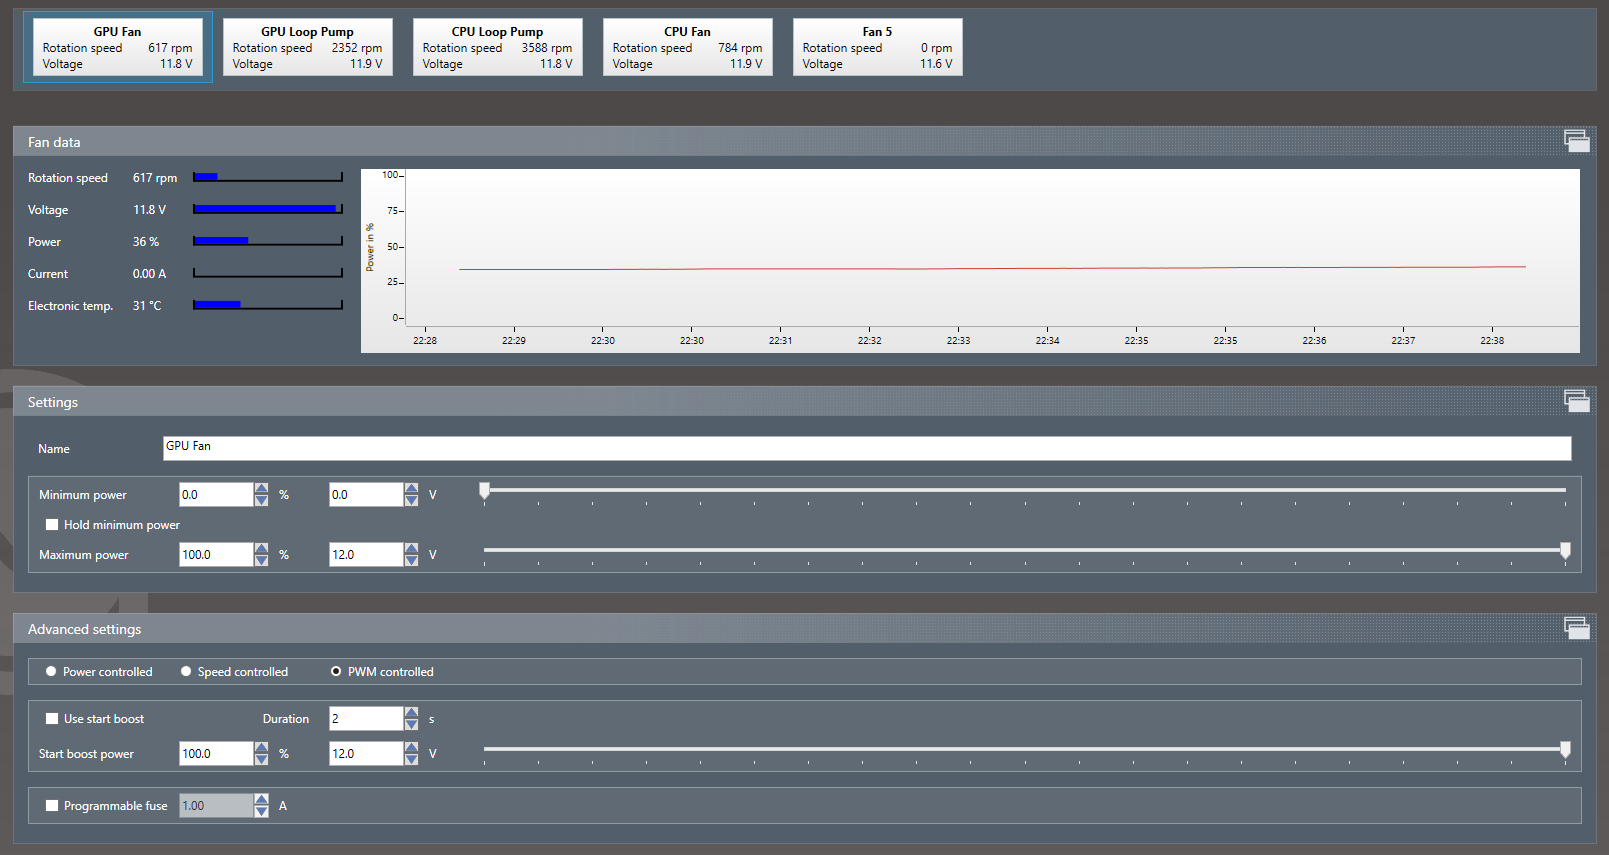Select Speed controlled mode
Image resolution: width=1609 pixels, height=855 pixels.
[186, 672]
